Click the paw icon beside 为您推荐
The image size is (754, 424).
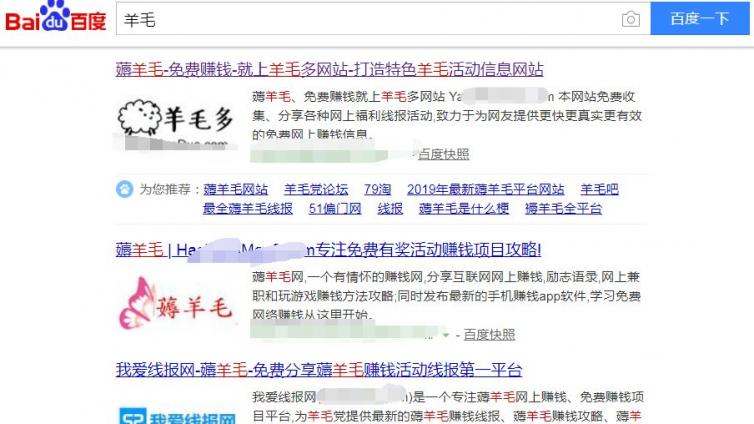pyautogui.click(x=125, y=189)
